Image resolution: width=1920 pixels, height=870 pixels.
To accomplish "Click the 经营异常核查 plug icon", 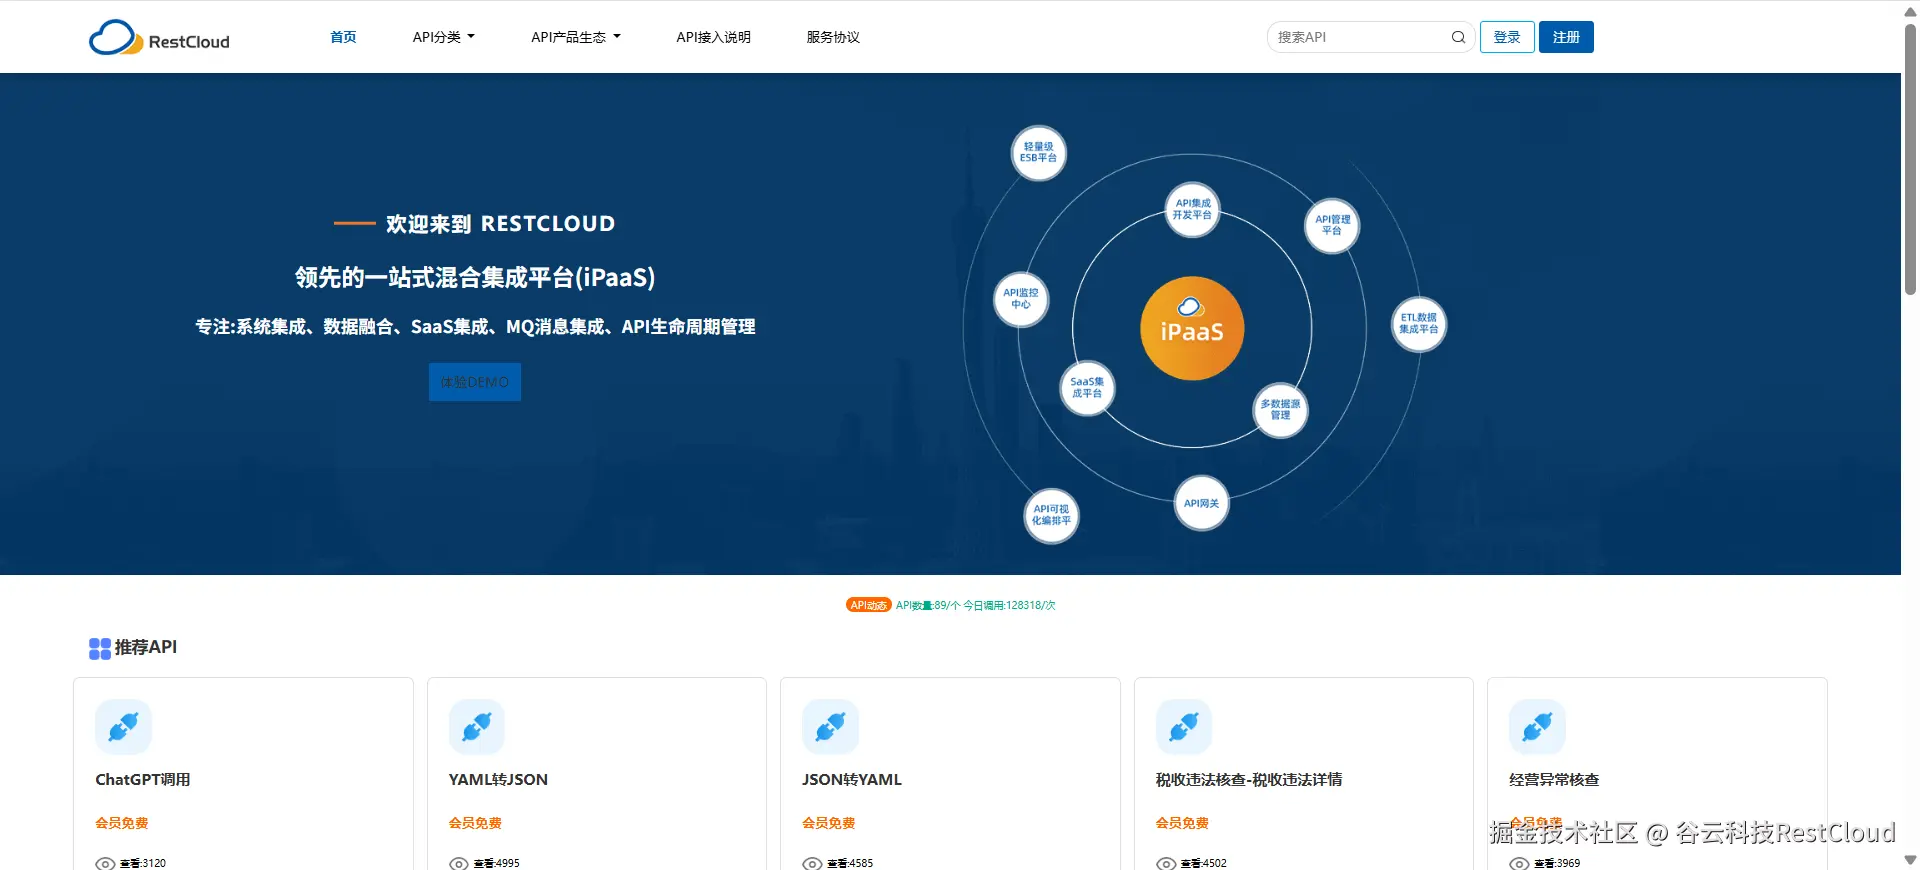I will [1537, 727].
